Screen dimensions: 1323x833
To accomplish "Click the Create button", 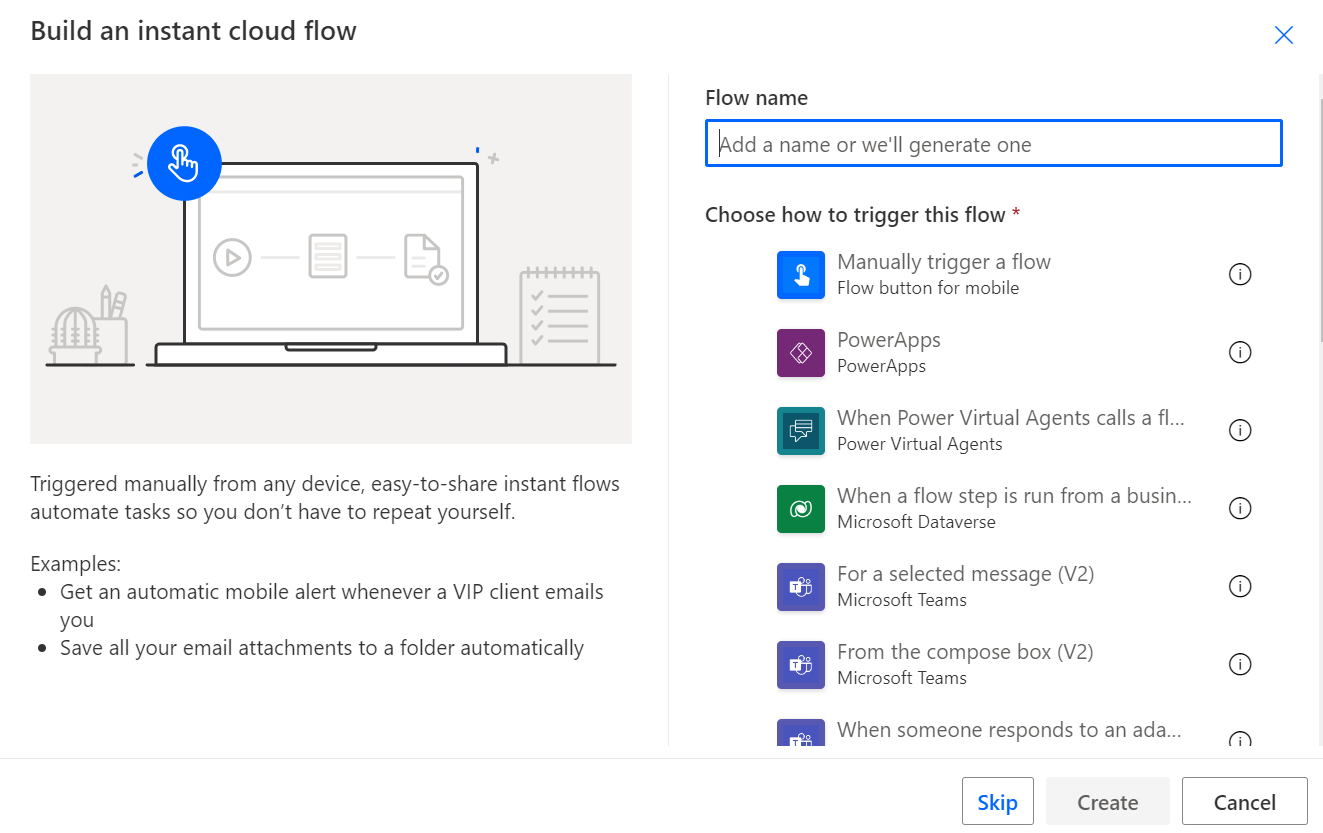I will [1108, 802].
